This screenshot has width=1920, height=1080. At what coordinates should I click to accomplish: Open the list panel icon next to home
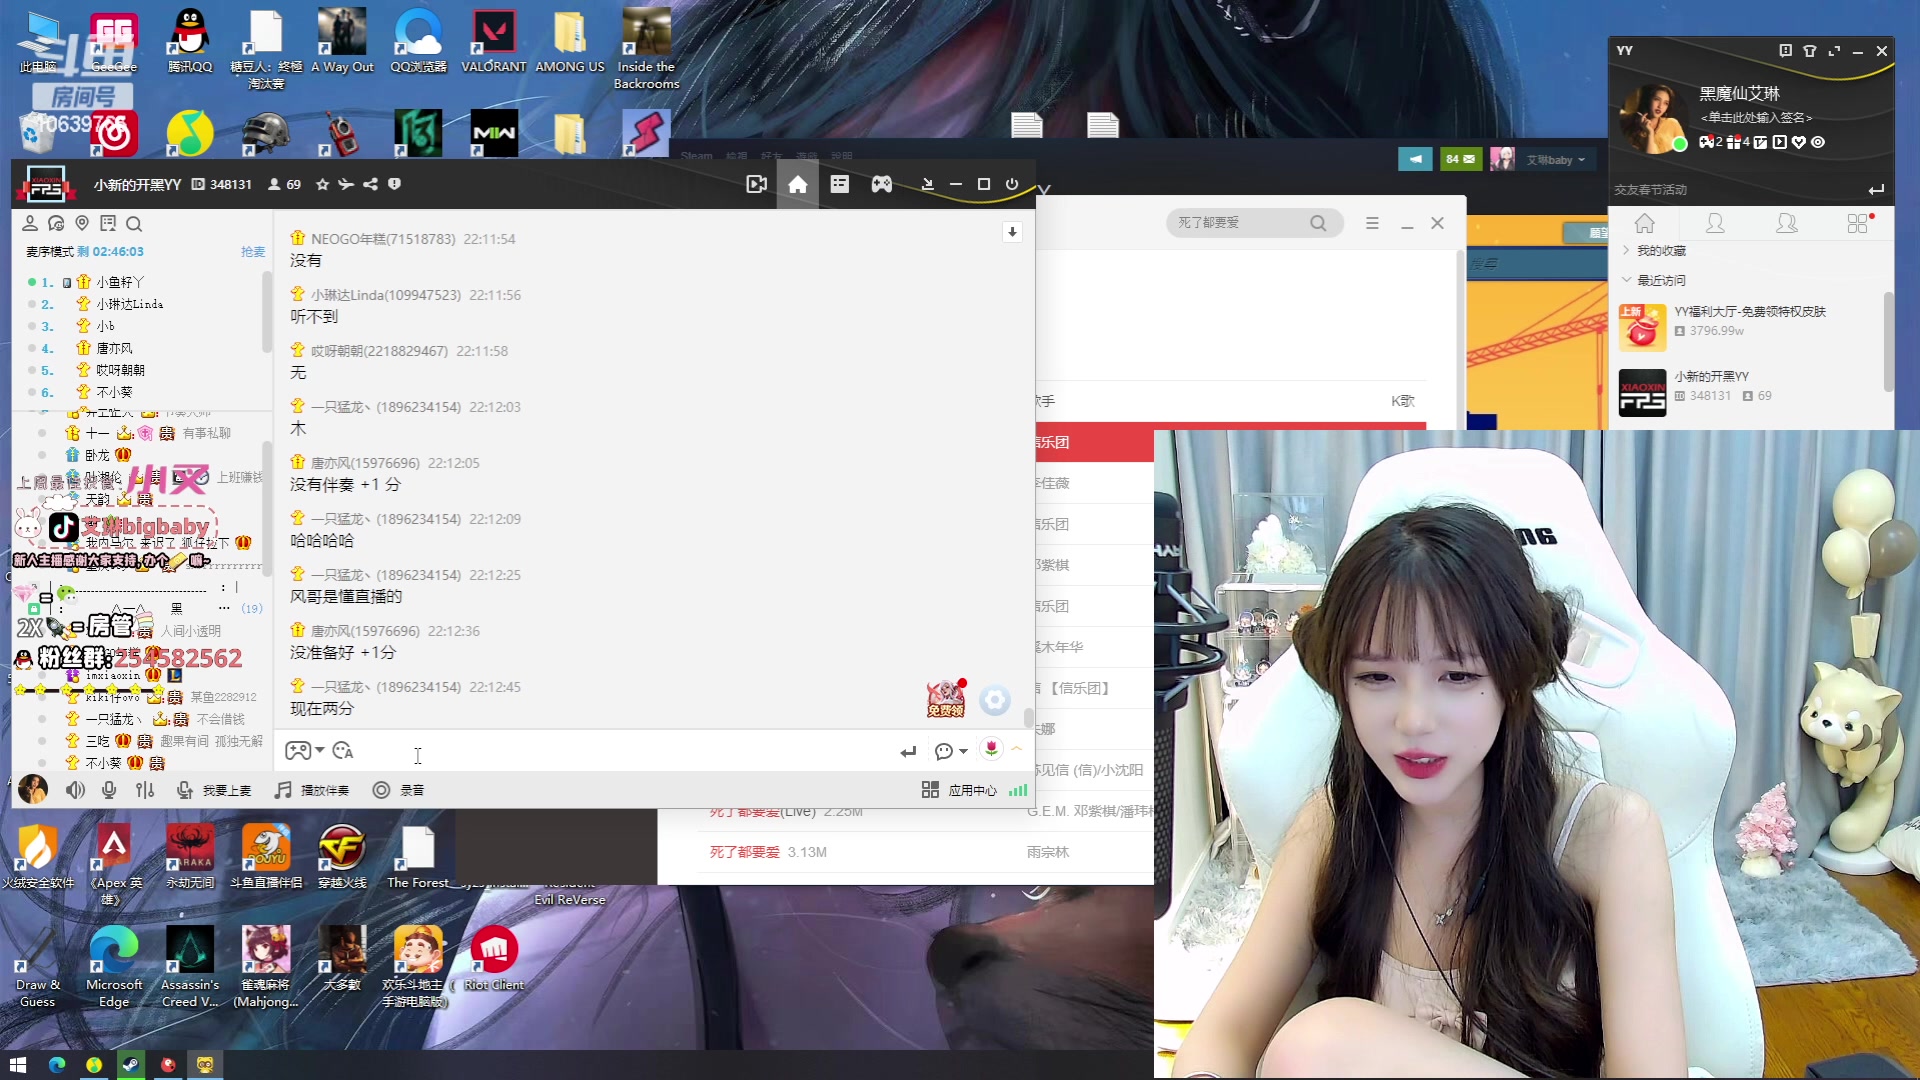coord(840,184)
